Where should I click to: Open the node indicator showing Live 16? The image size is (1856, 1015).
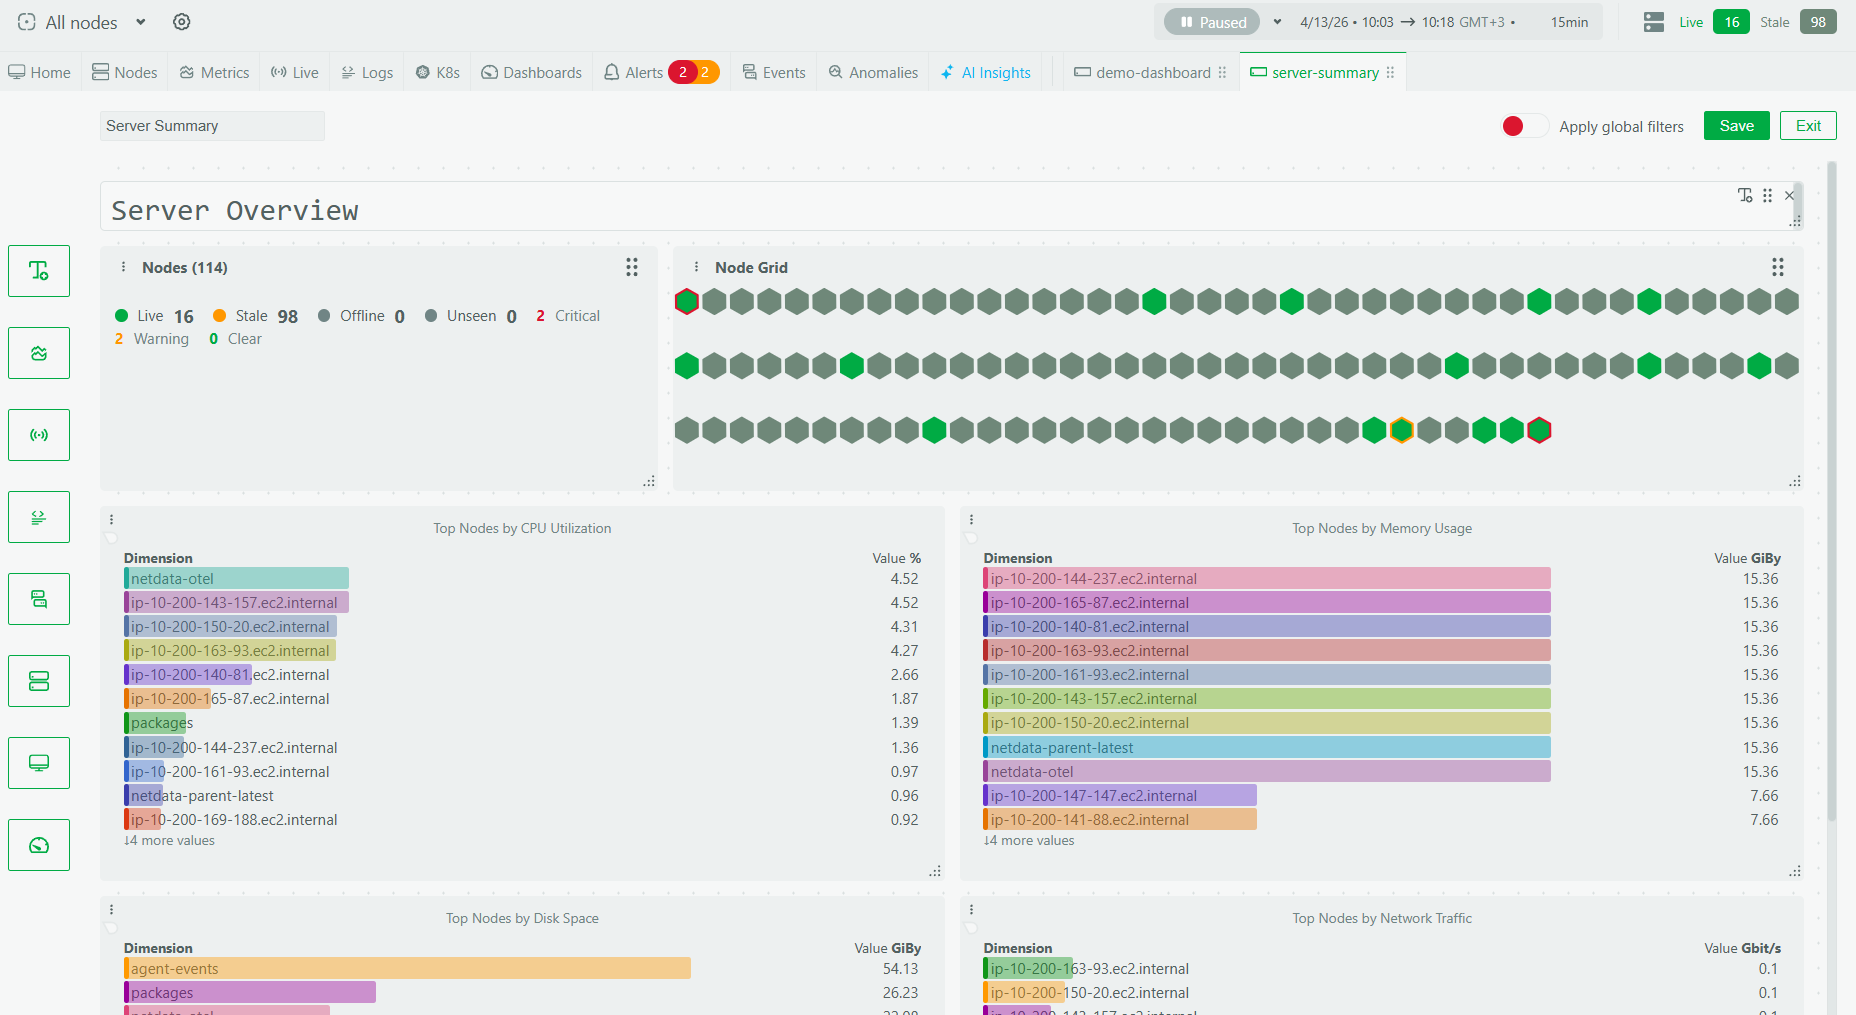click(x=1731, y=21)
